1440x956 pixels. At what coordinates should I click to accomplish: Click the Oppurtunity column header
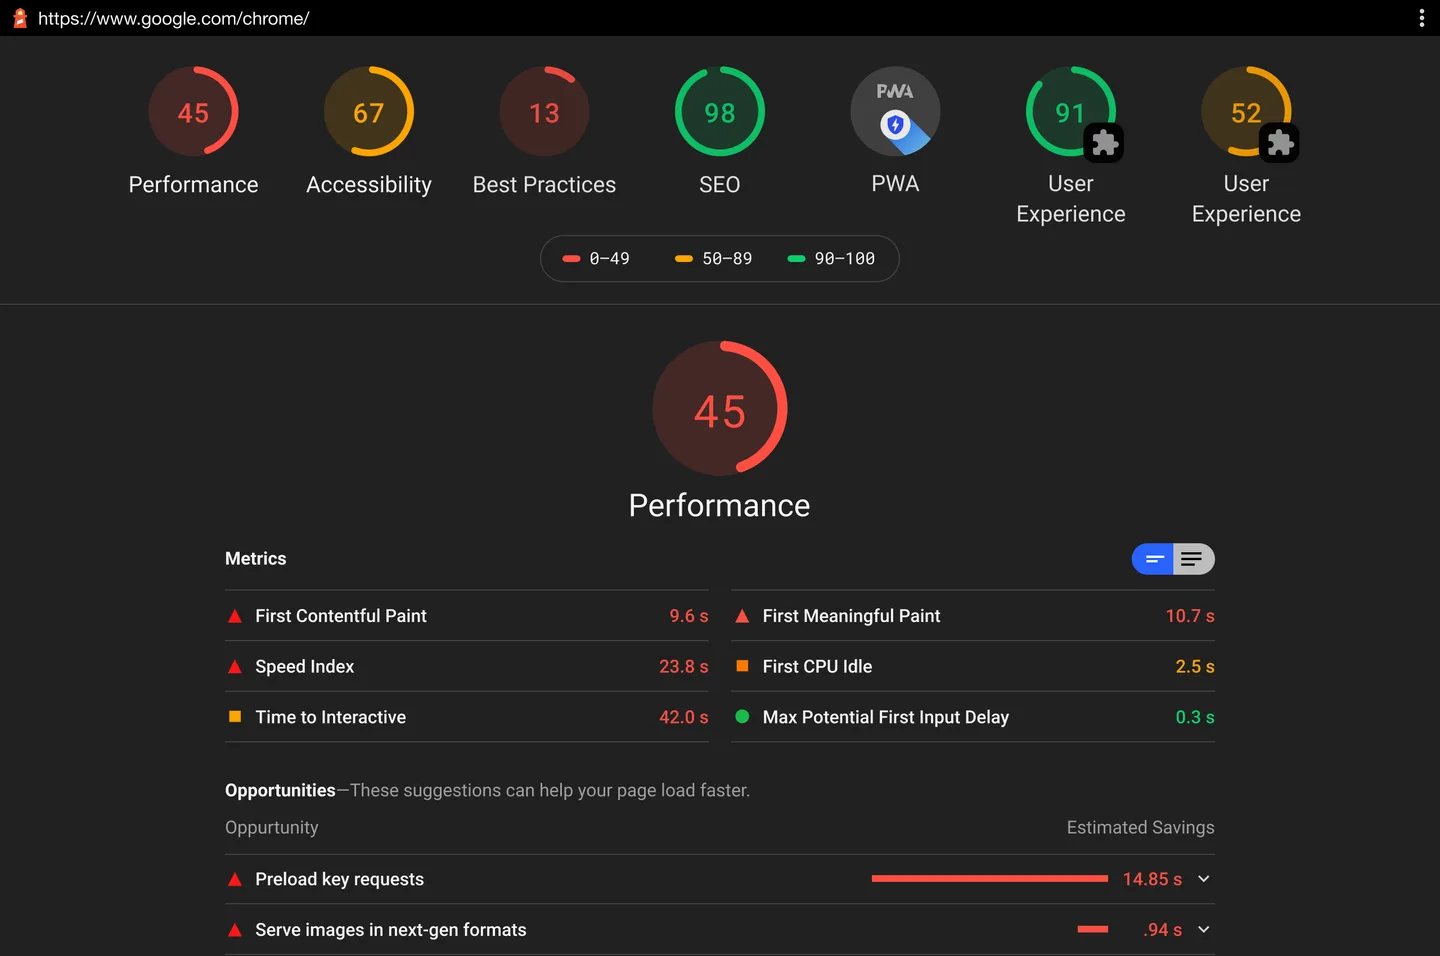pos(272,828)
